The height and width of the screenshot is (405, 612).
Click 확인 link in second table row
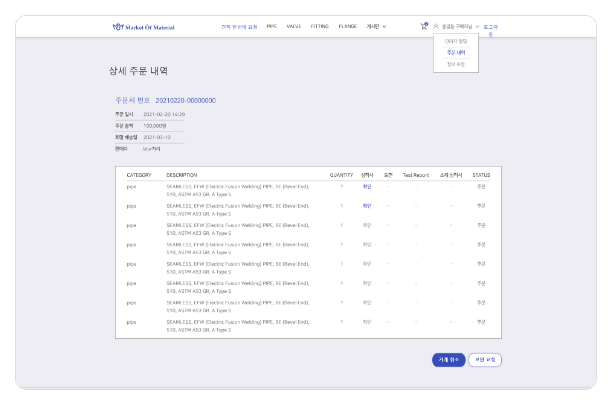tap(367, 205)
